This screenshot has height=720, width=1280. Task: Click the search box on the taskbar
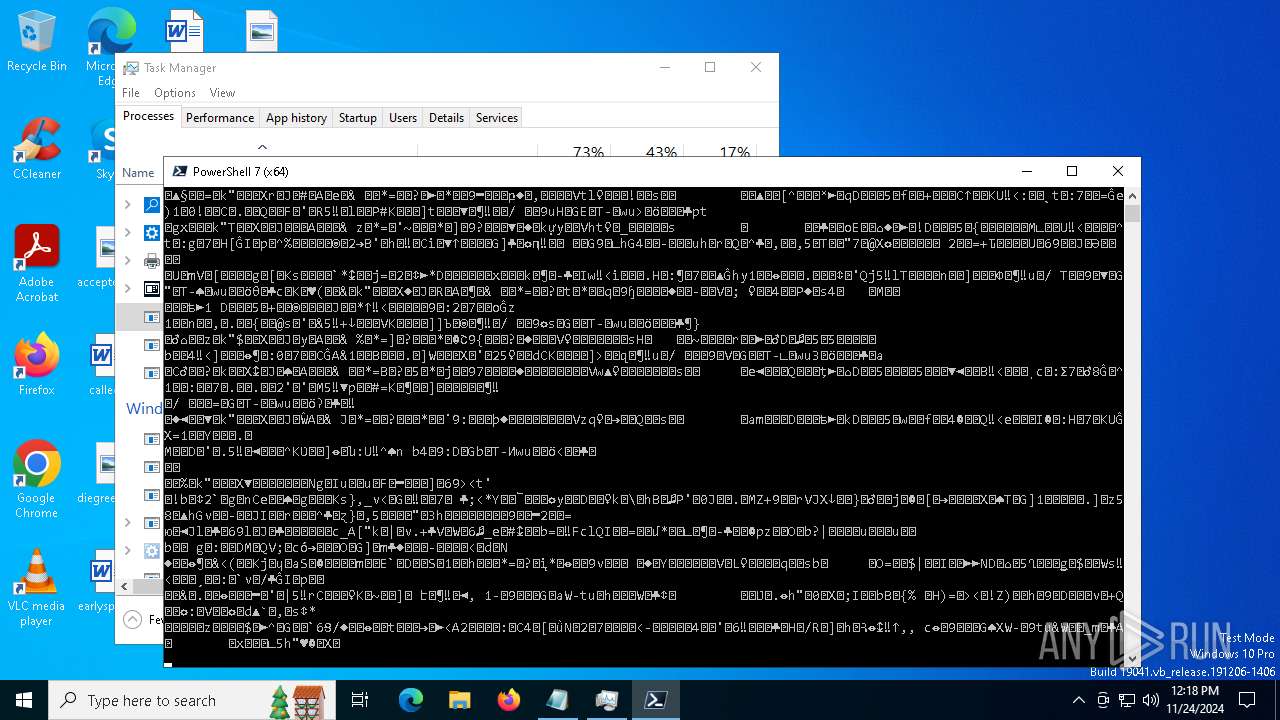(190, 700)
